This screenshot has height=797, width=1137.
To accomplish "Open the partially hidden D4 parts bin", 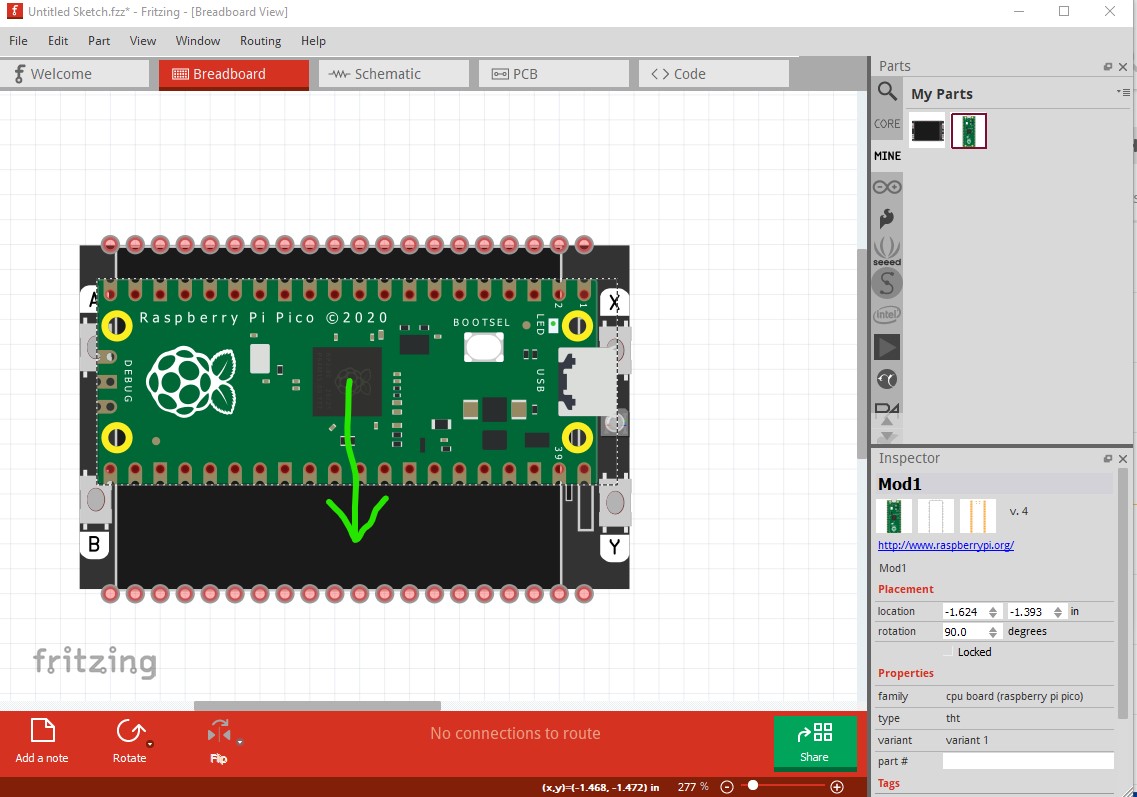I will point(887,408).
